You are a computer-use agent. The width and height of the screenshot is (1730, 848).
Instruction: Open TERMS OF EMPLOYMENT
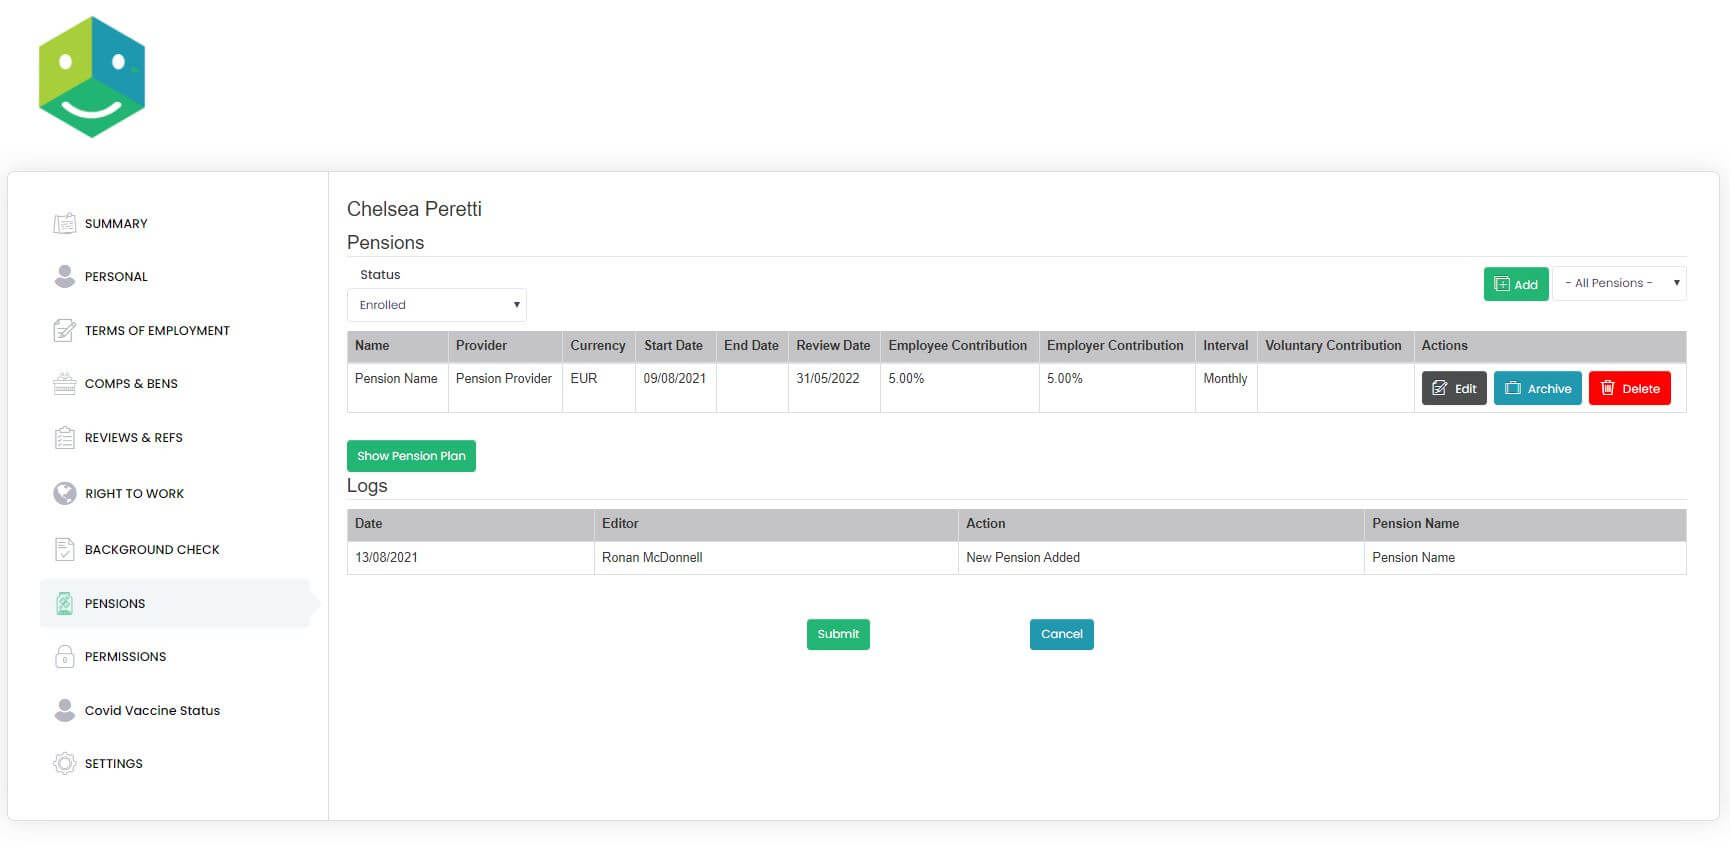(157, 331)
